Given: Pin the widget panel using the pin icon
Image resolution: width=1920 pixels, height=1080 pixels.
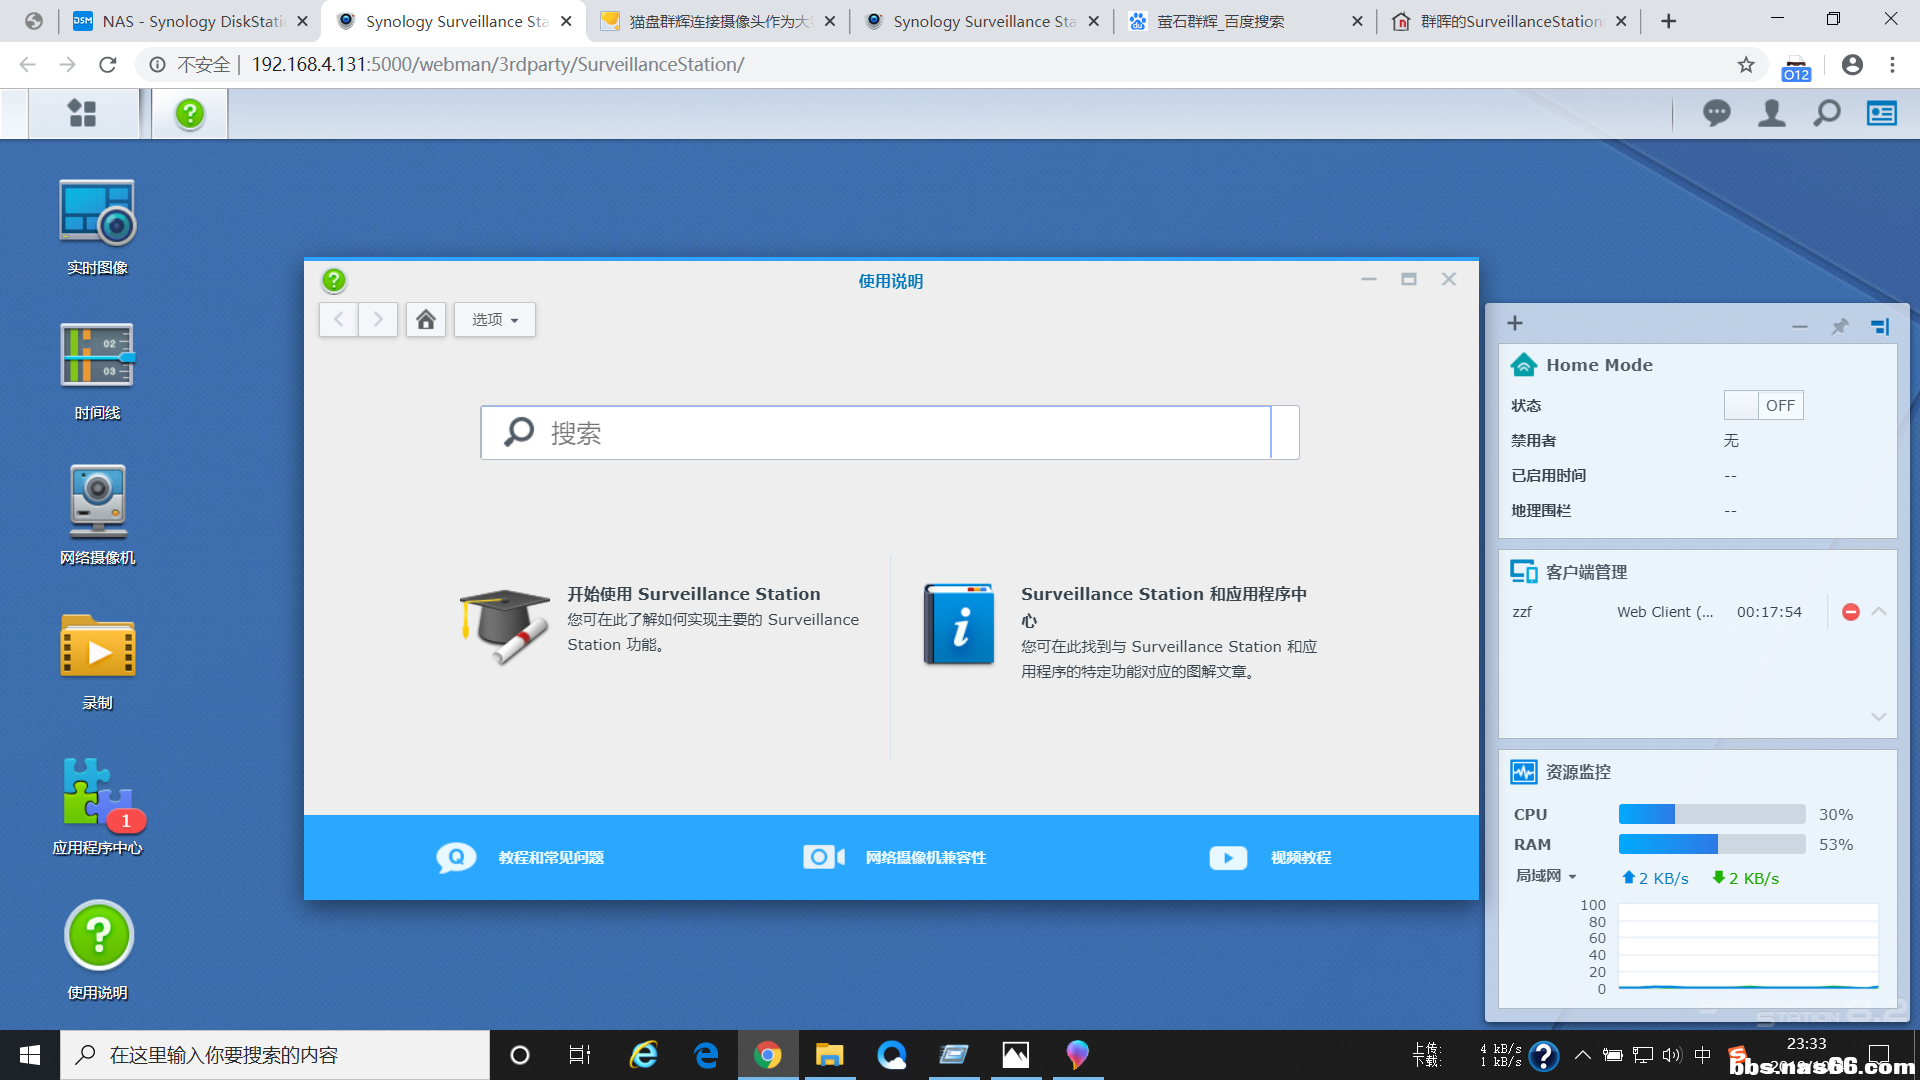Looking at the screenshot, I should (1839, 326).
